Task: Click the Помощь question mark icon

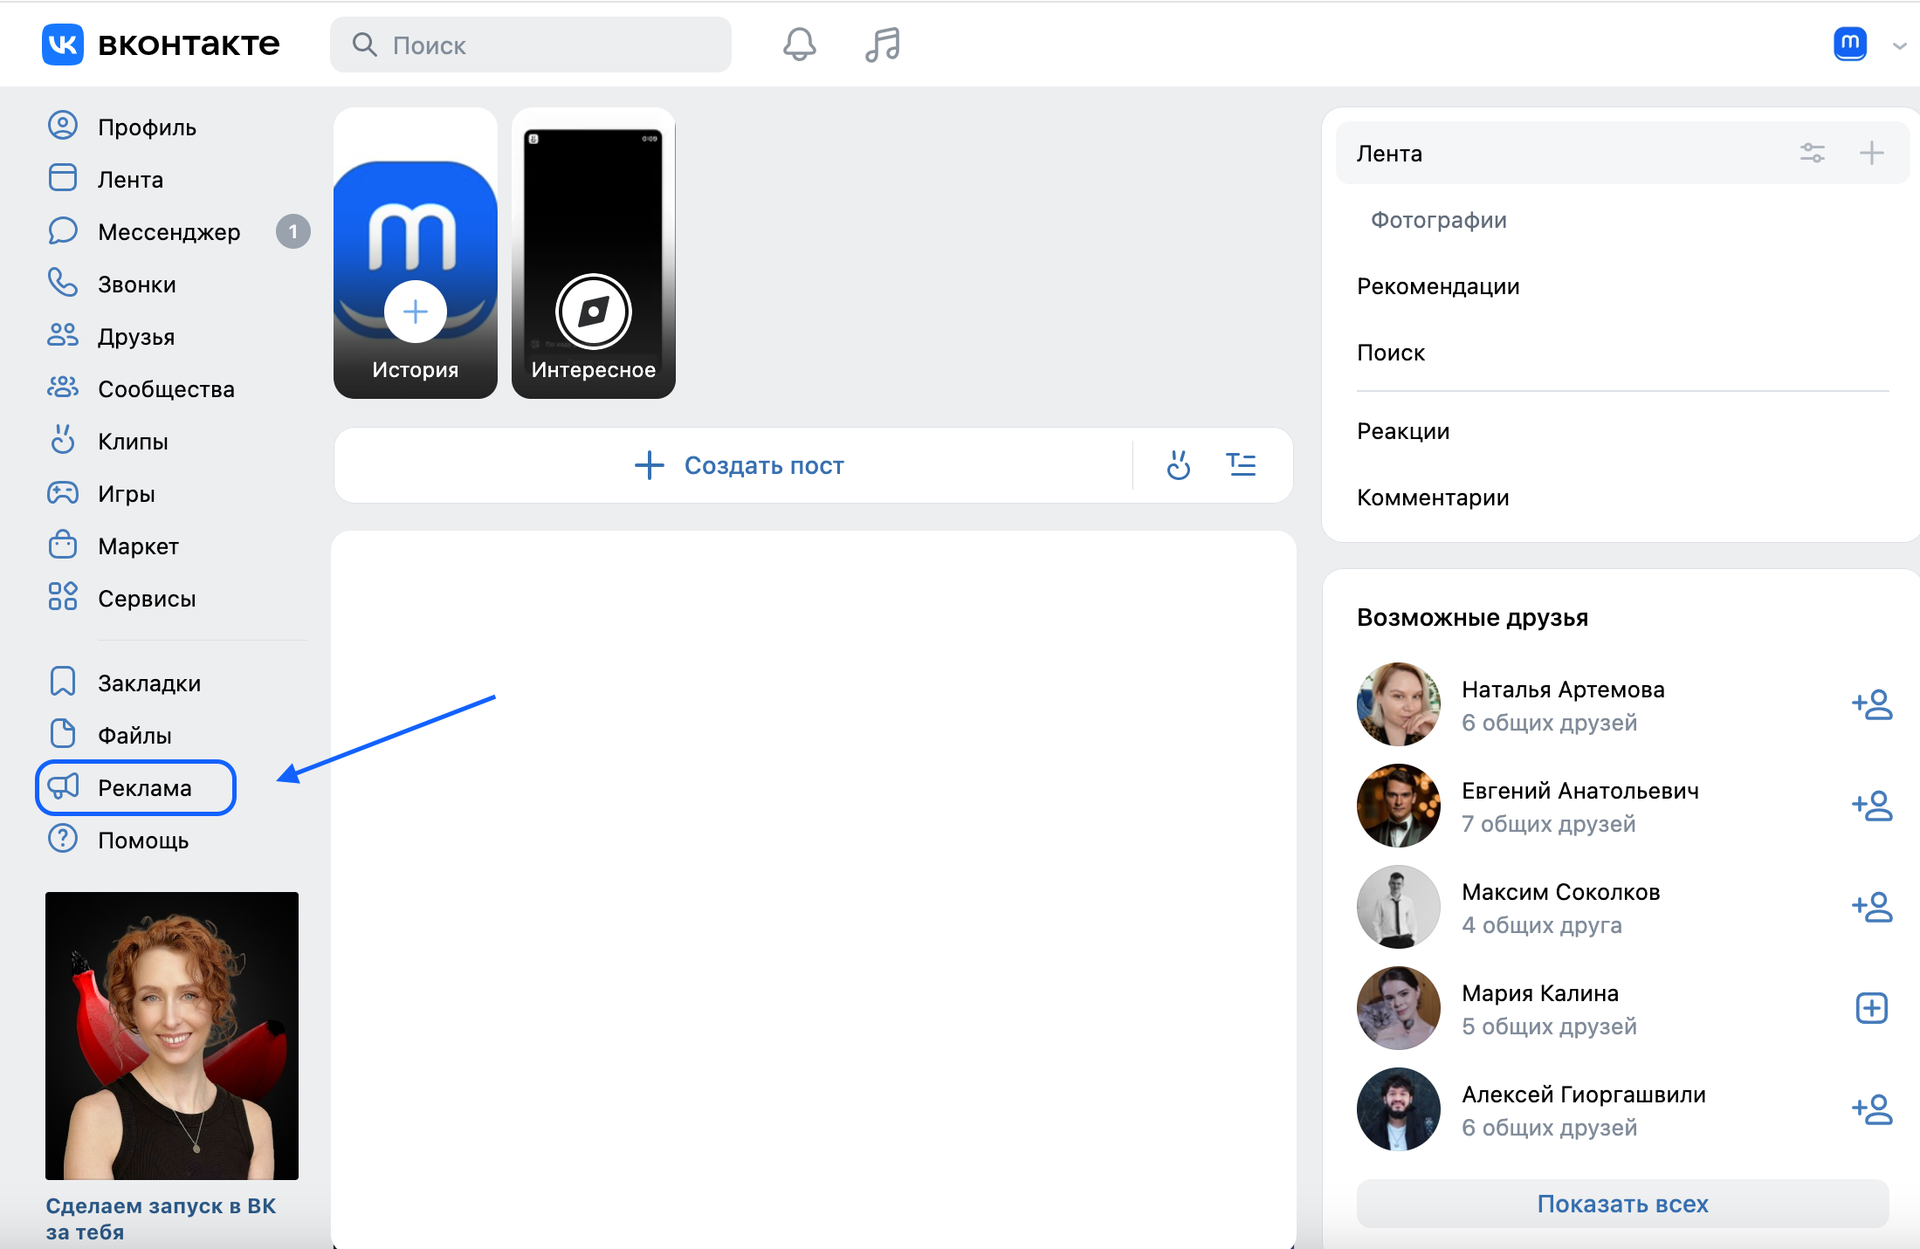Action: pyautogui.click(x=63, y=839)
